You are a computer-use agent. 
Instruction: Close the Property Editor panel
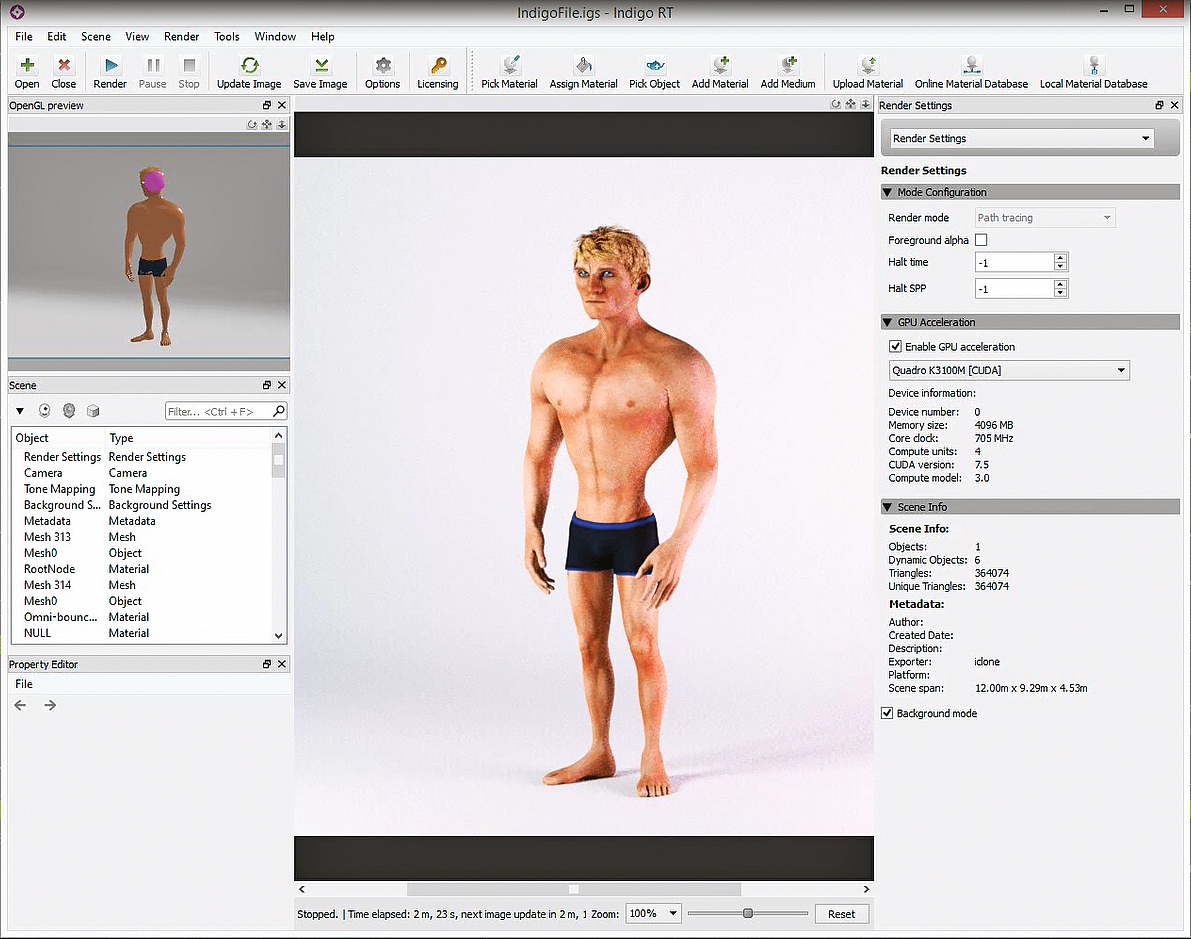[x=282, y=664]
